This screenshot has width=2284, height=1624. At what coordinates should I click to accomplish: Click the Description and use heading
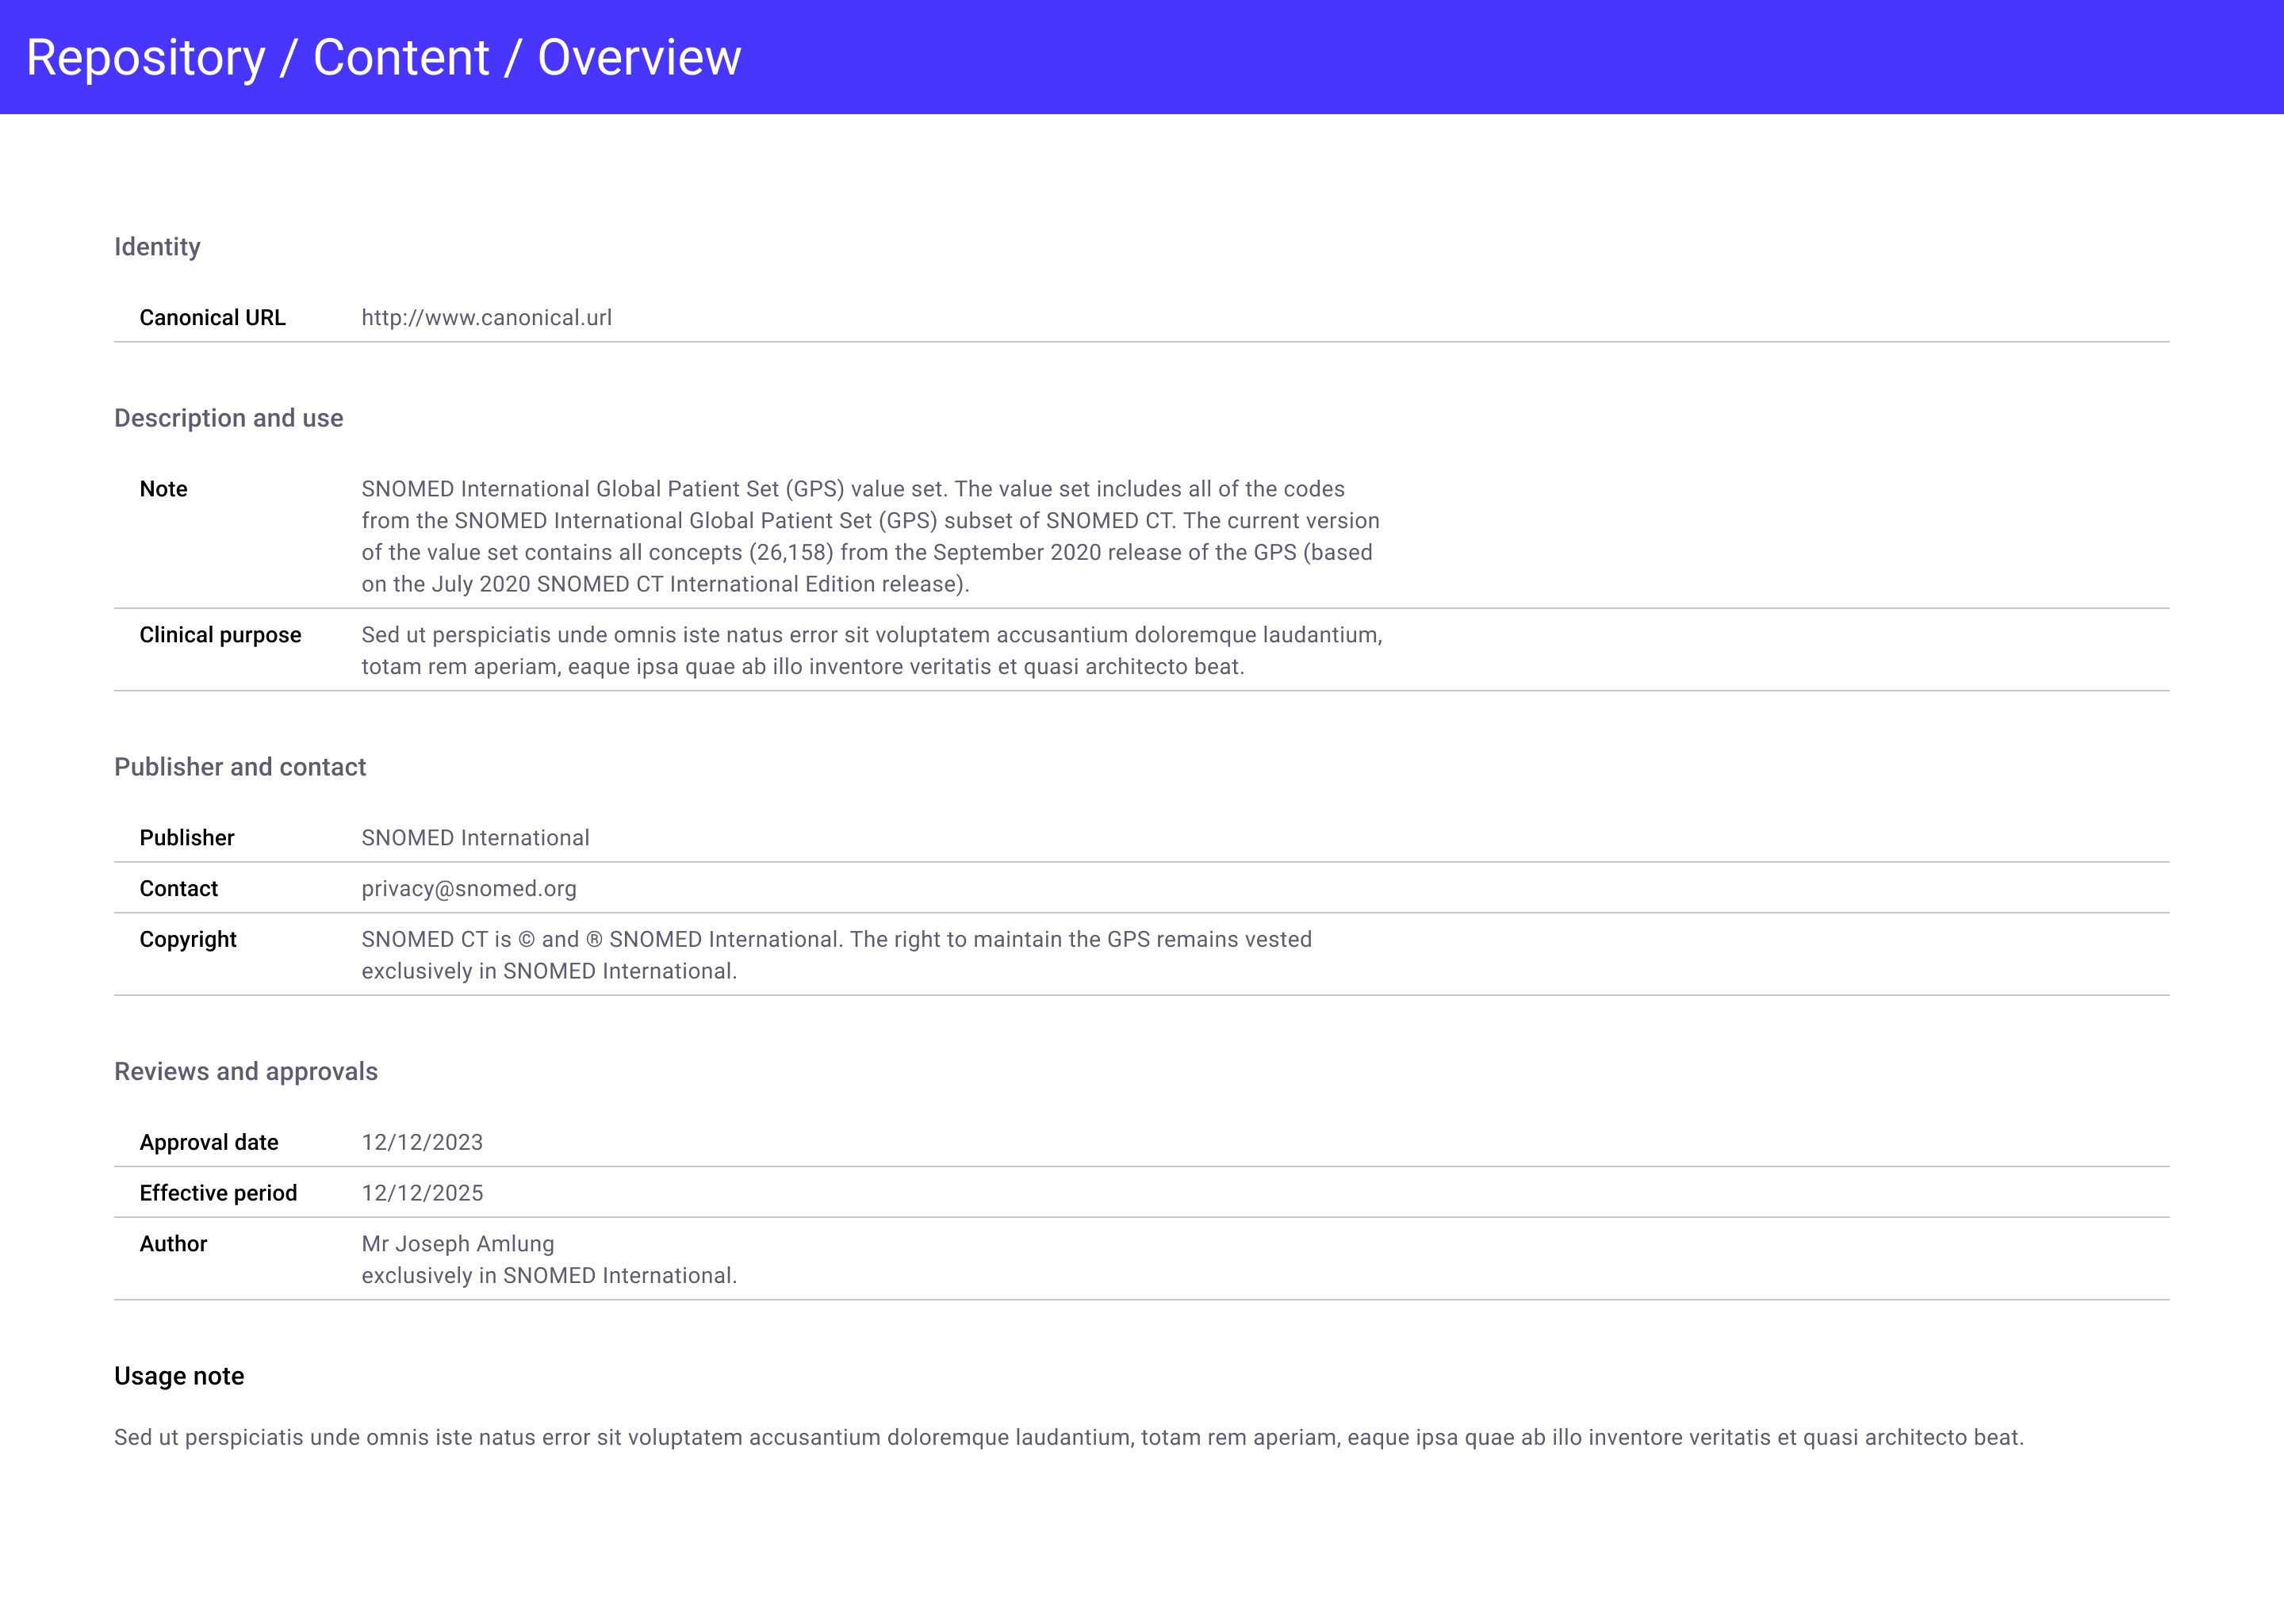click(228, 418)
